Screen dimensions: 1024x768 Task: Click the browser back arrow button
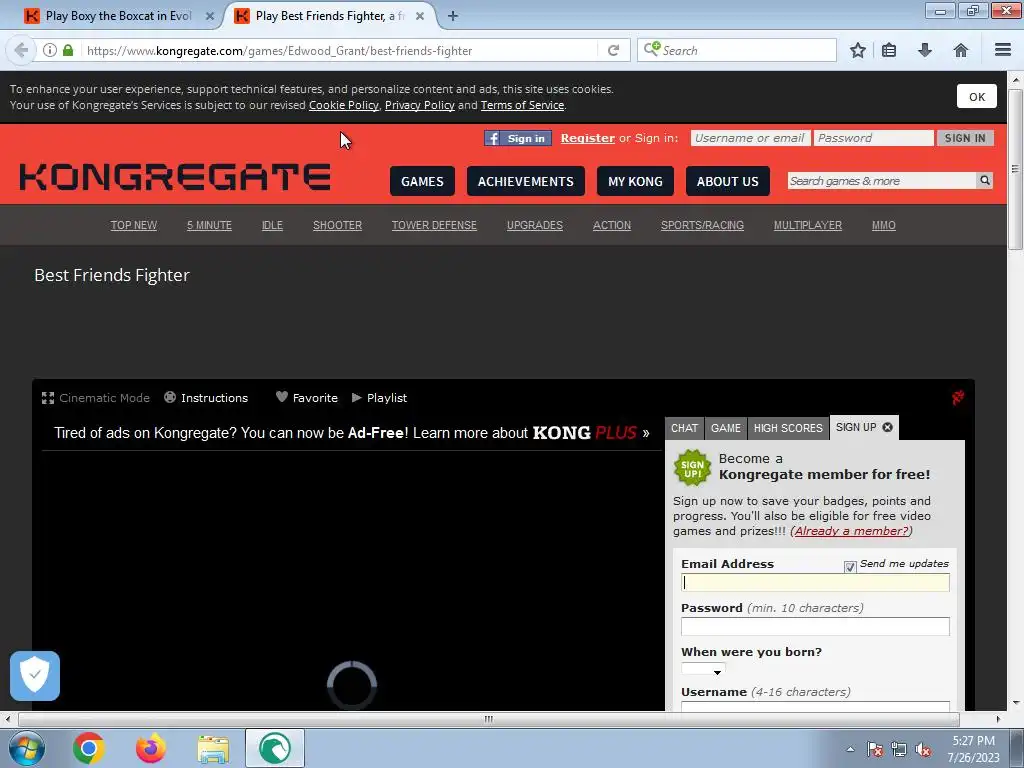point(21,50)
